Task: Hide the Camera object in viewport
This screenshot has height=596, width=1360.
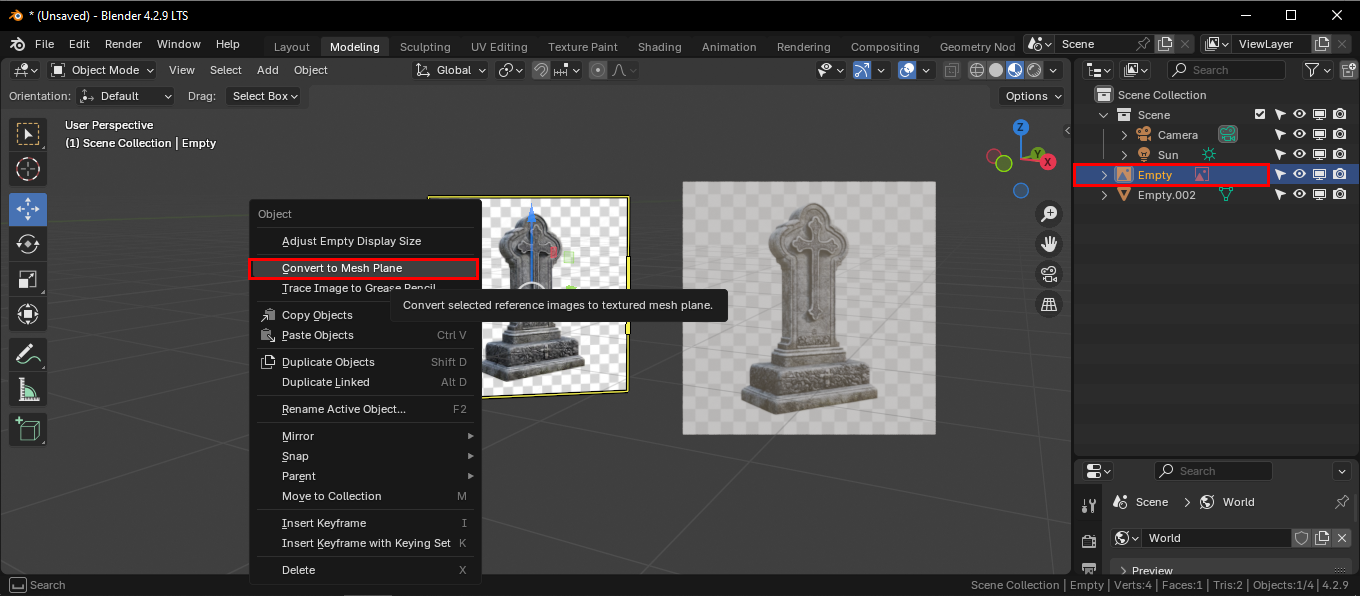Action: click(x=1300, y=135)
